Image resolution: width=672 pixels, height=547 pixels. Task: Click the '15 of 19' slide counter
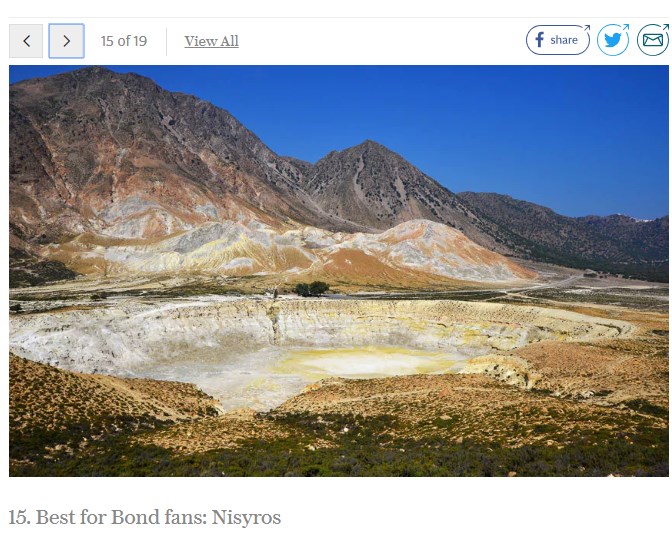coord(124,41)
